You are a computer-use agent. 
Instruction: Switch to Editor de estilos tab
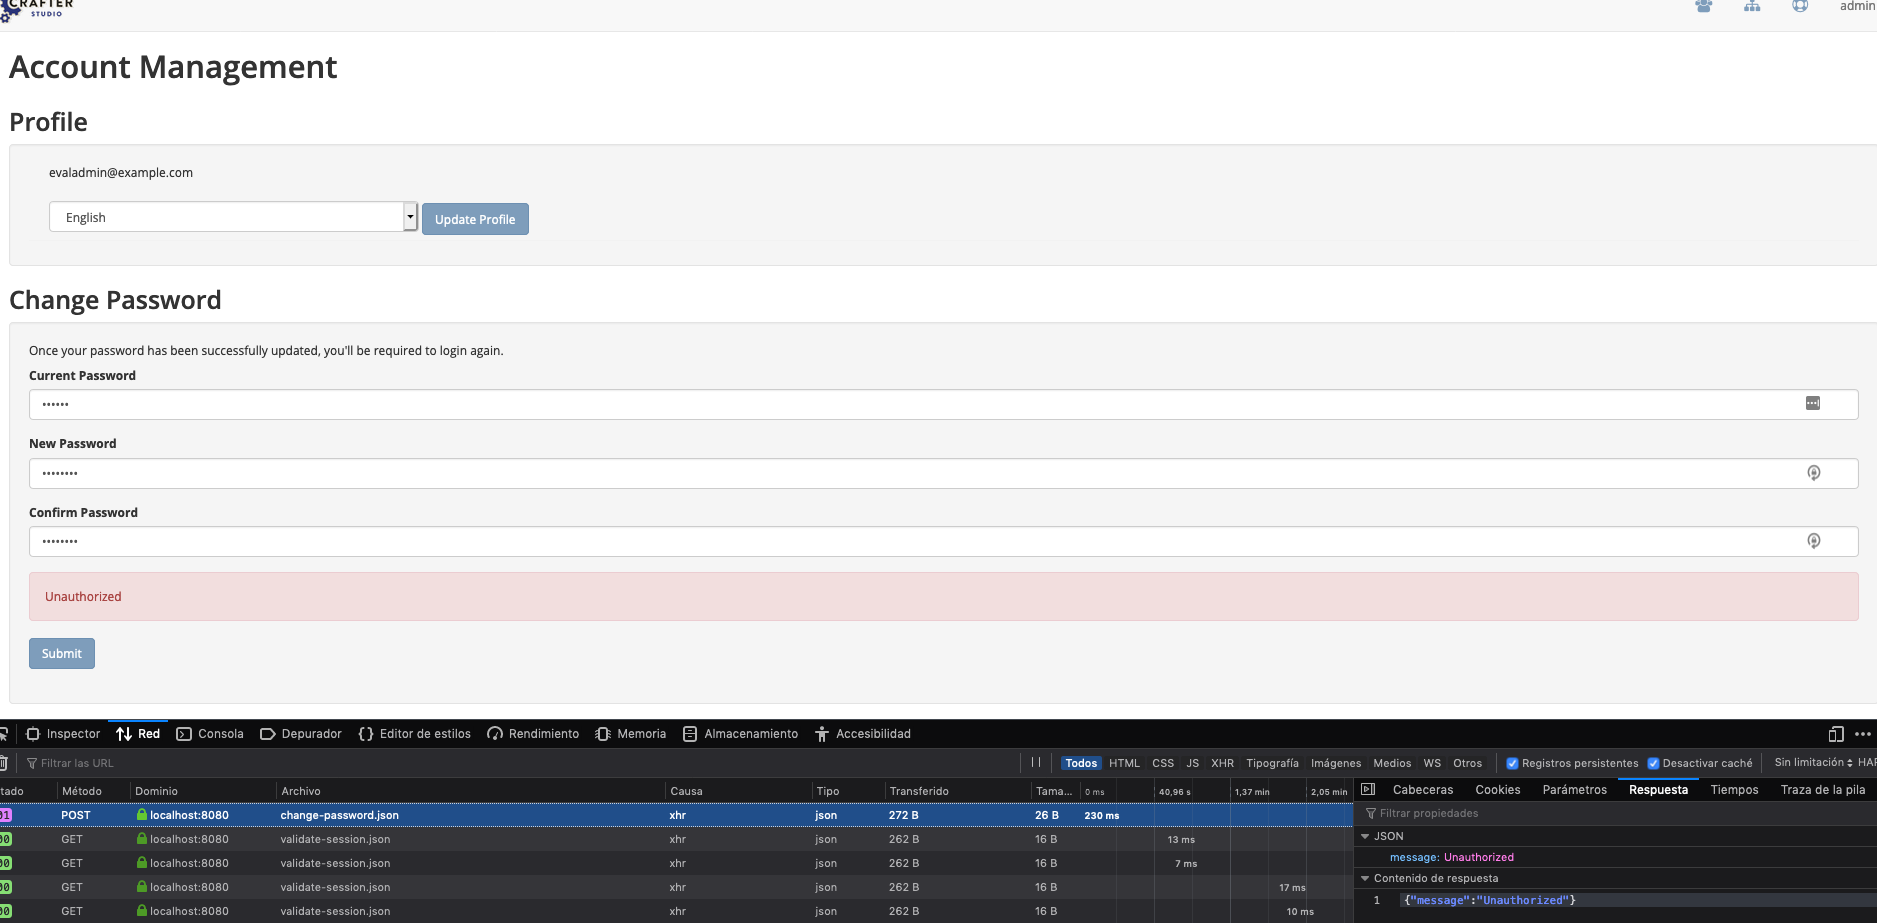point(414,734)
